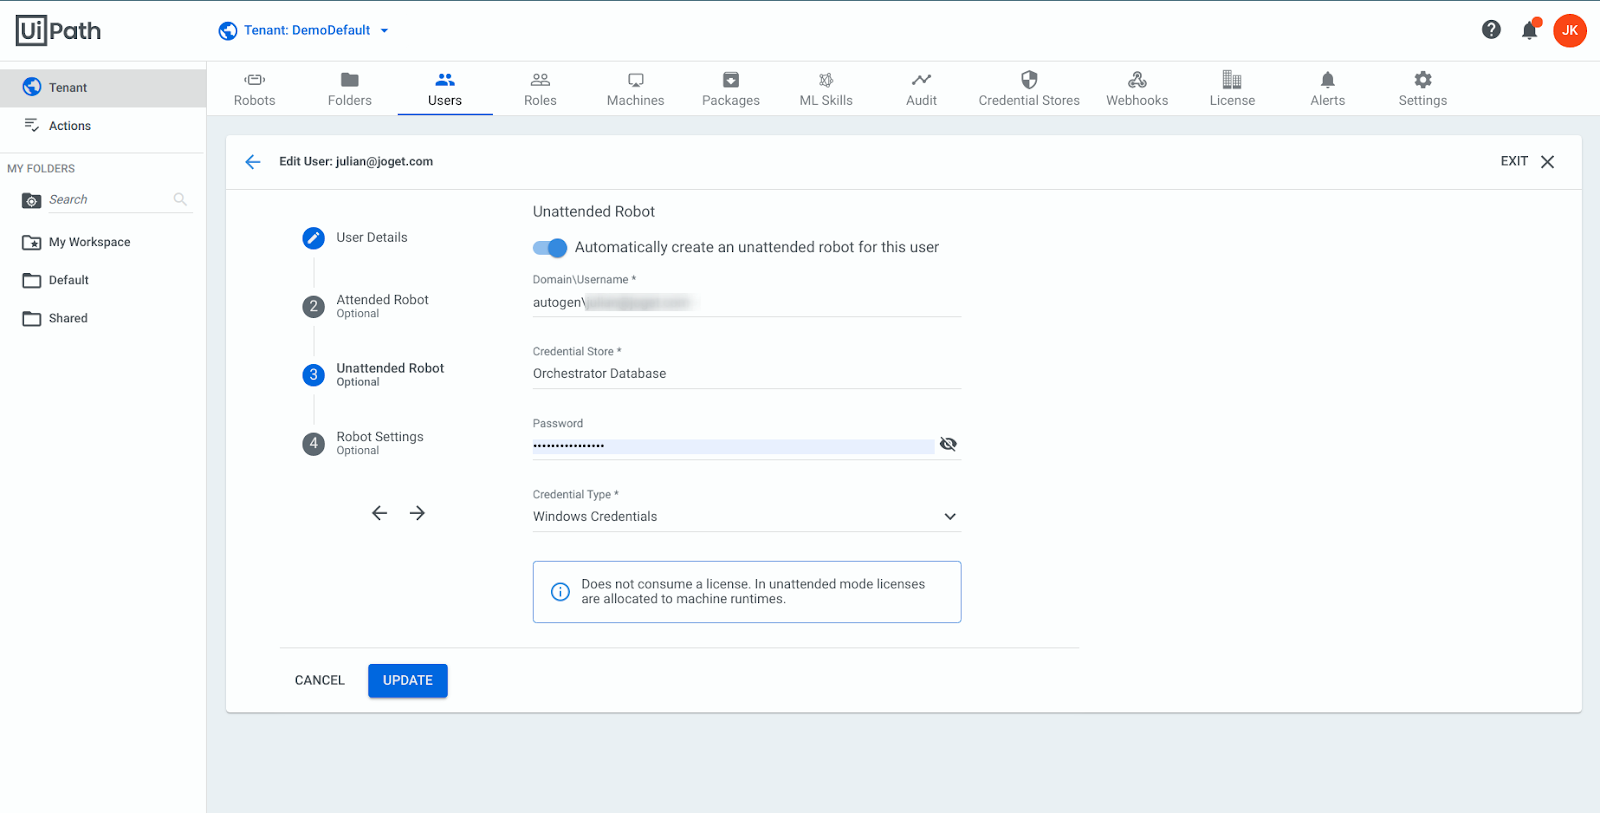The height and width of the screenshot is (813, 1600).
Task: Open Credential Stores tab
Action: coord(1029,89)
